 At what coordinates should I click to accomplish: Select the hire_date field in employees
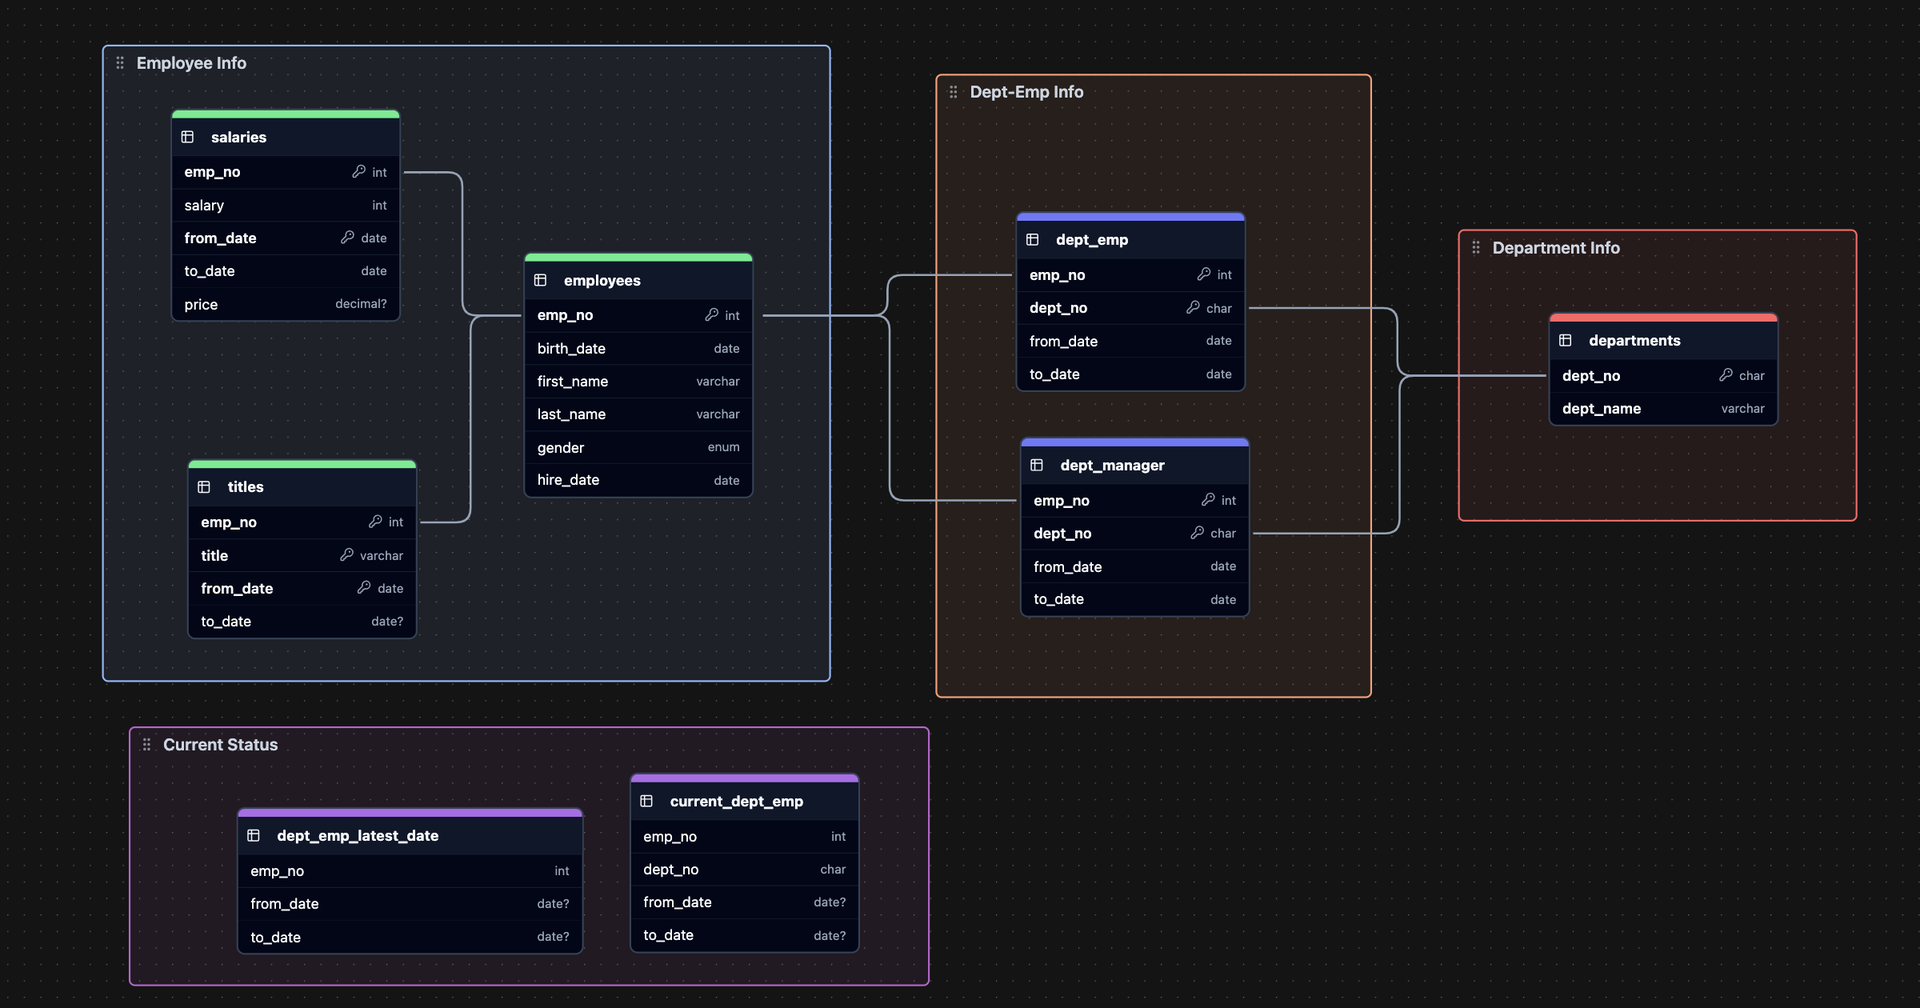pos(638,480)
